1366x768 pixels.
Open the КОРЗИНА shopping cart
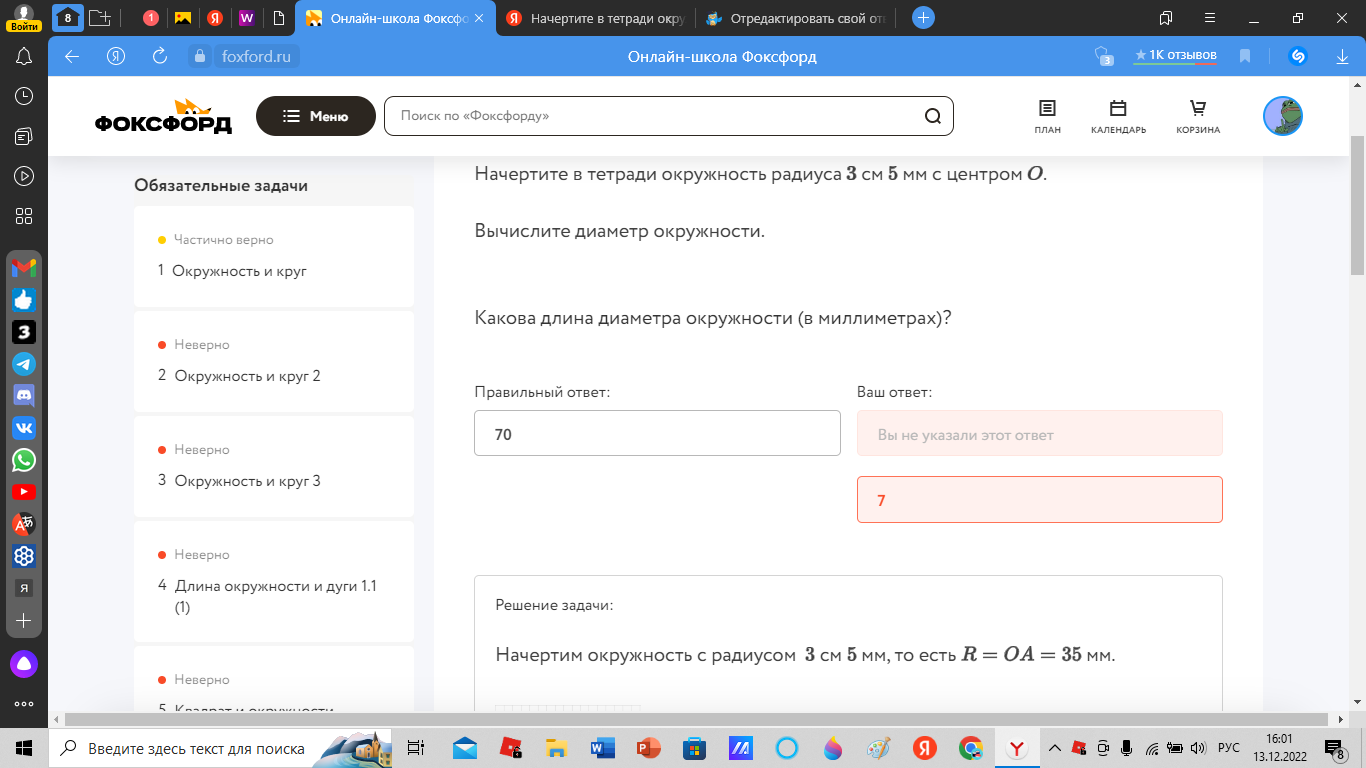pos(1196,116)
